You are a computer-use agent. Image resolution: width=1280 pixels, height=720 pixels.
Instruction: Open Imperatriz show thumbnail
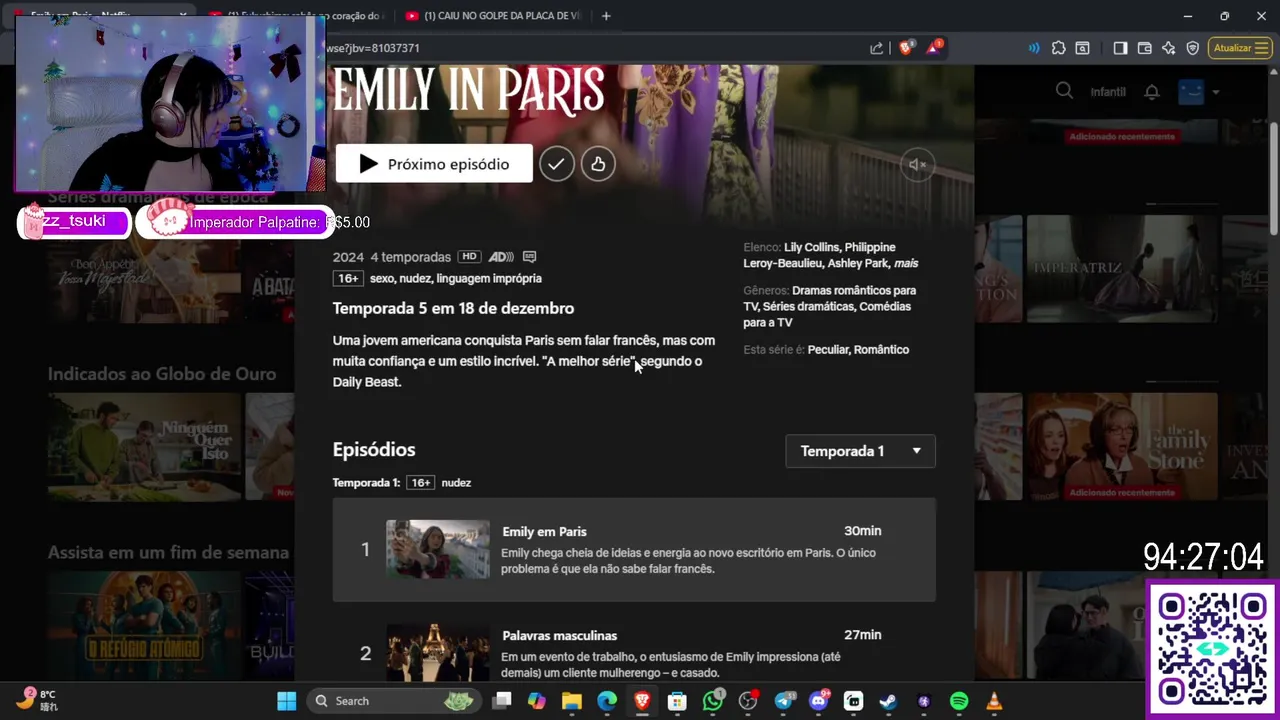coord(1122,268)
